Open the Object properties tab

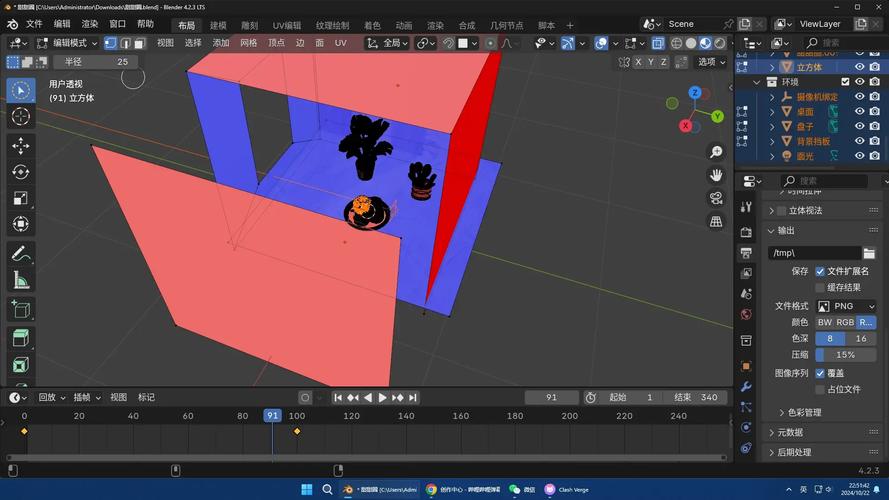tap(746, 366)
